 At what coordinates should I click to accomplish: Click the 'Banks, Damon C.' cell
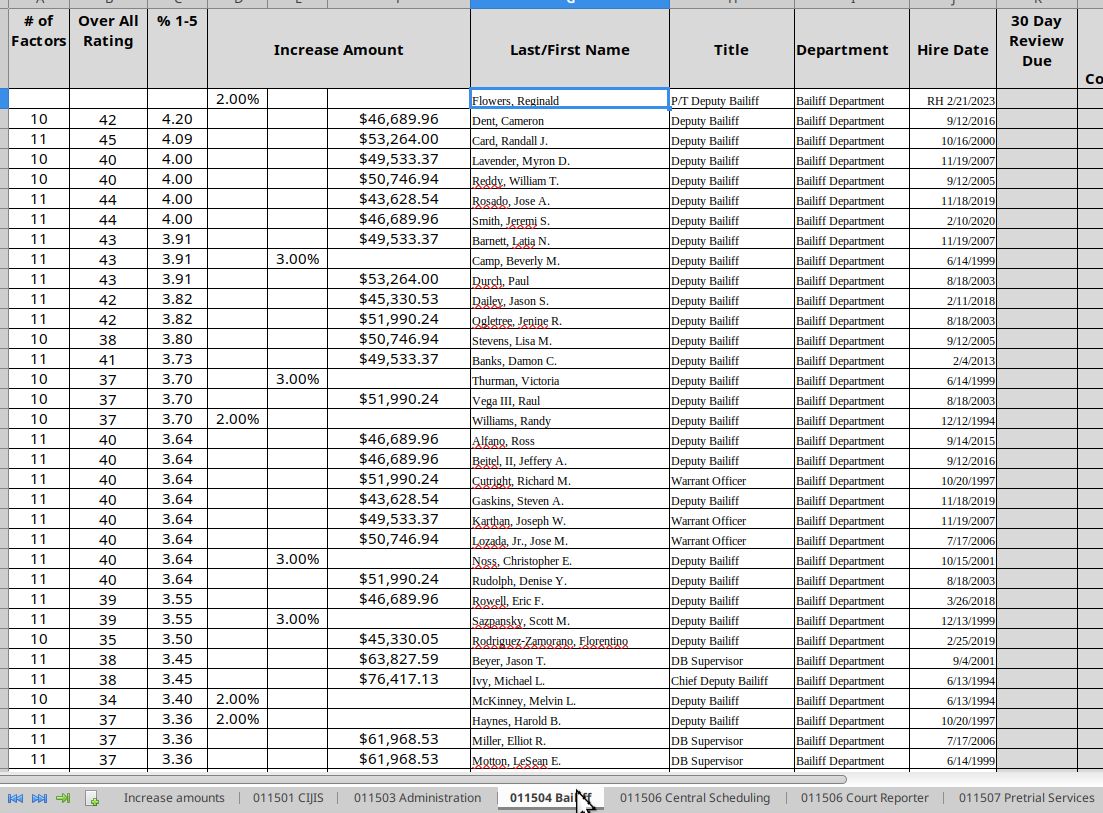pyautogui.click(x=569, y=361)
